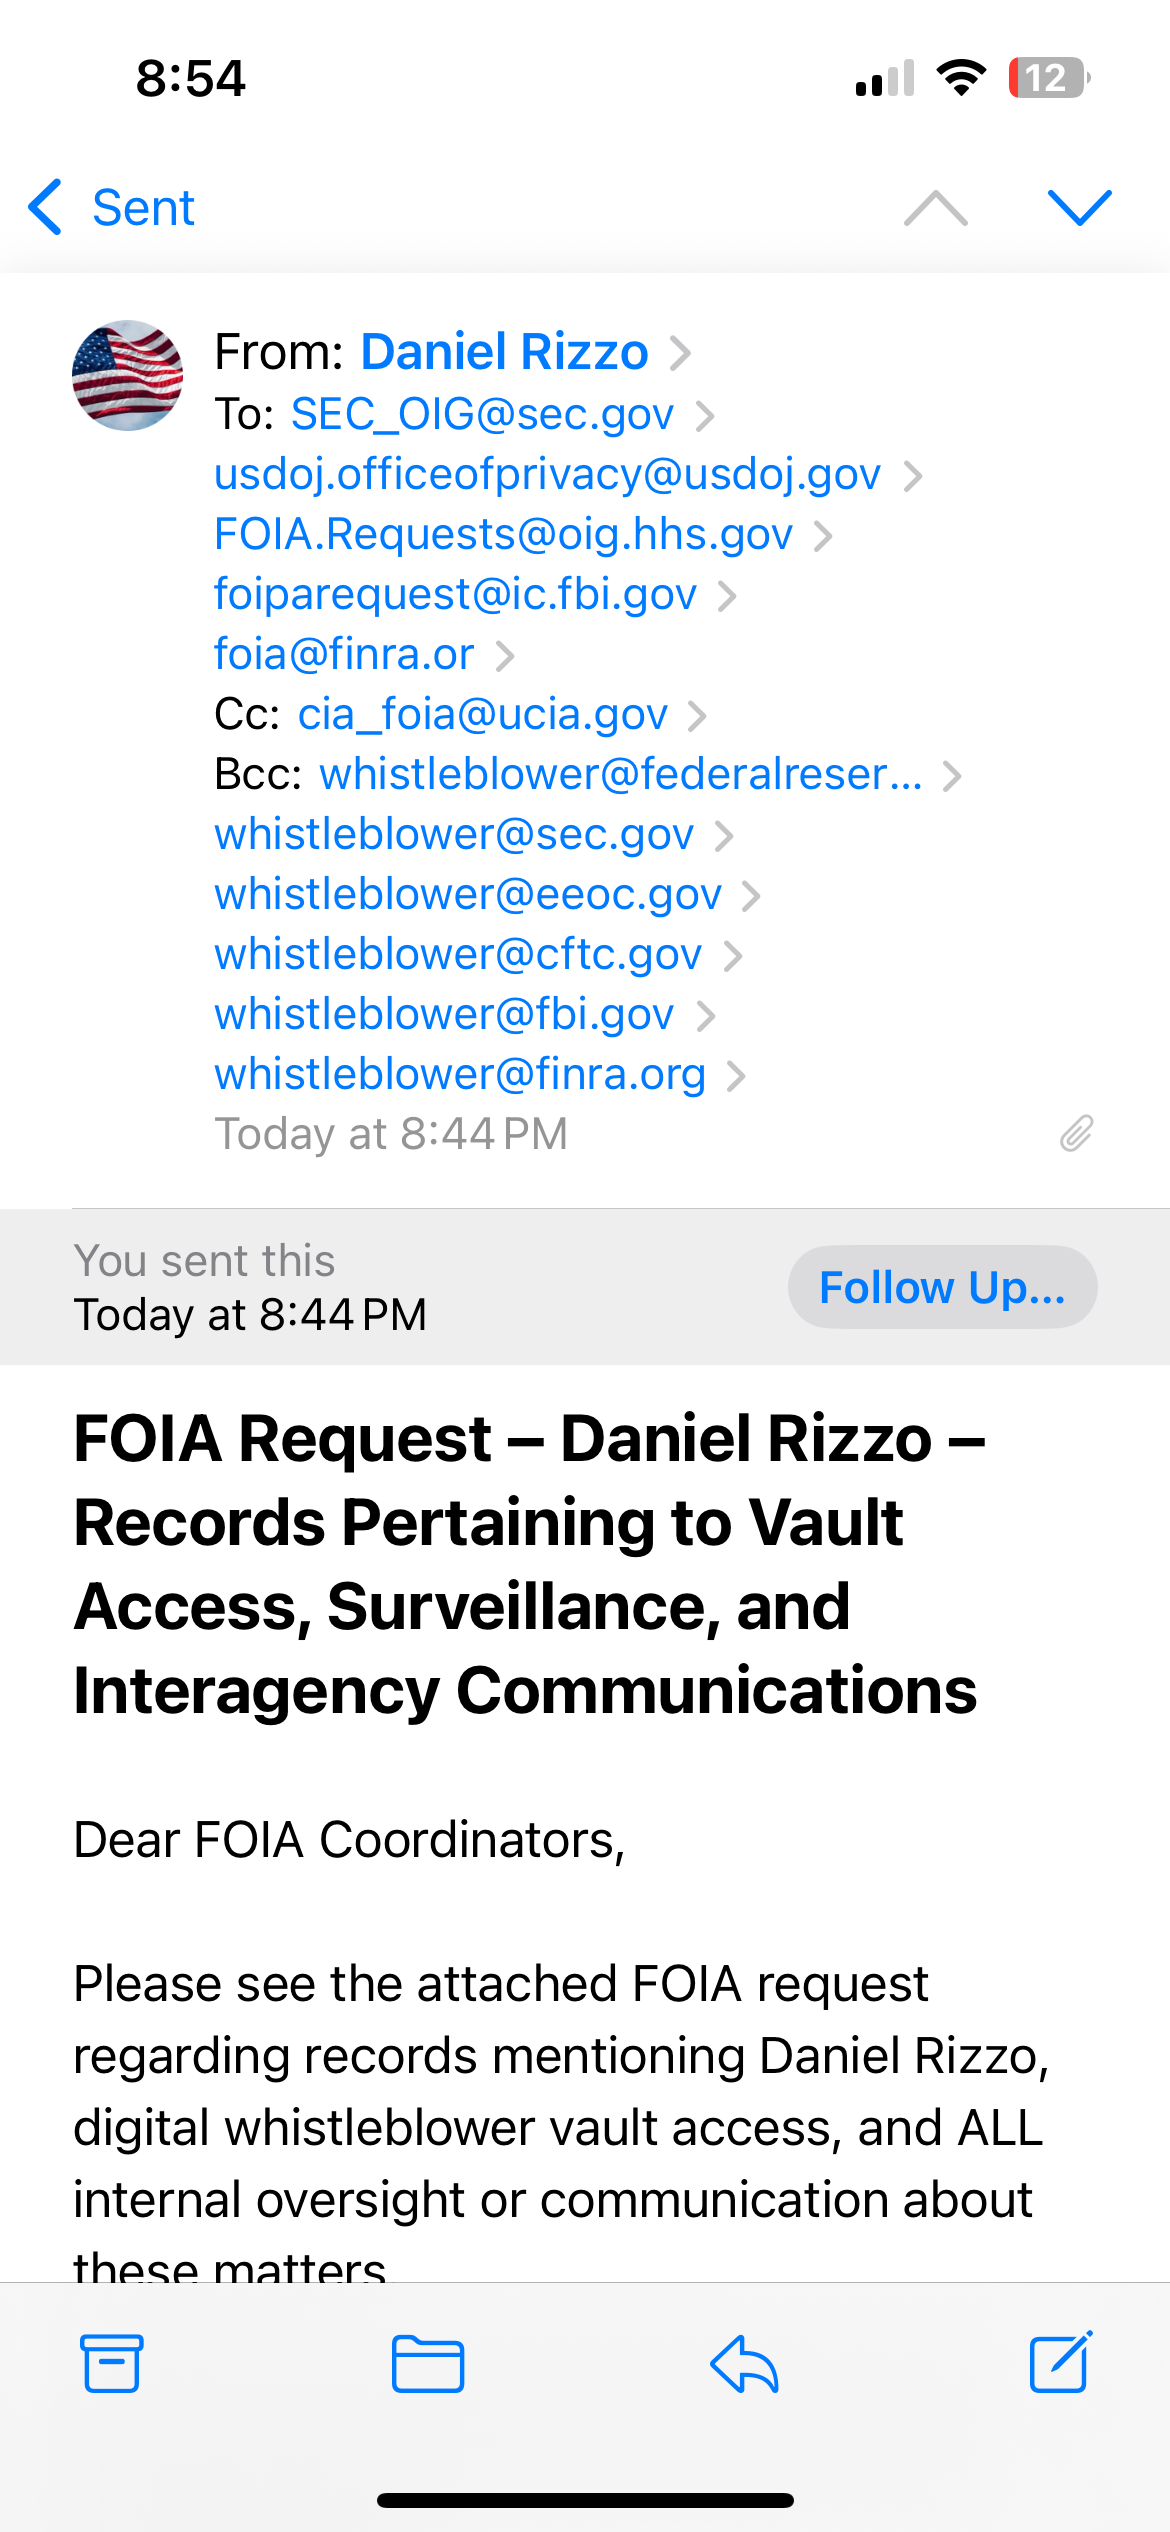1170x2532 pixels.
Task: Tap the Follow Up button
Action: 942,1287
